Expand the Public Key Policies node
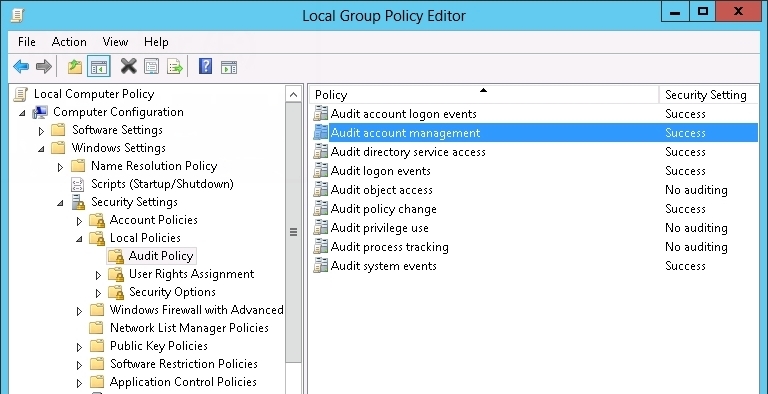 click(79, 347)
